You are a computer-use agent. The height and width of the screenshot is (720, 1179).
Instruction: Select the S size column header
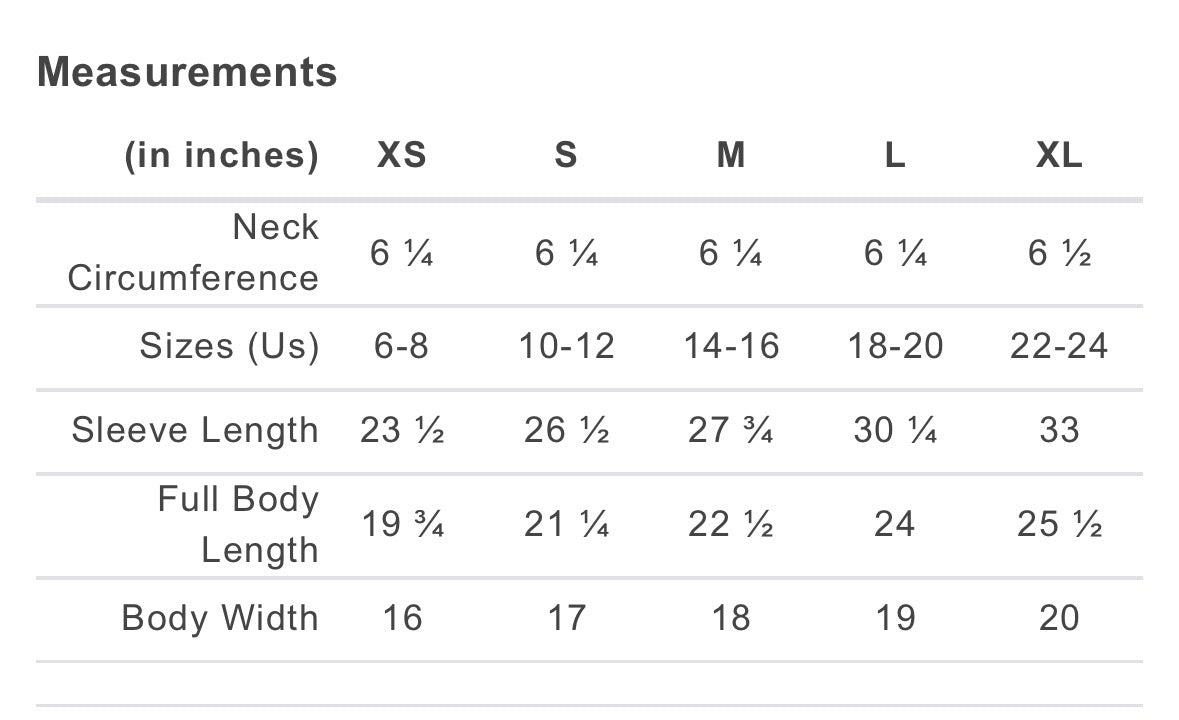(x=566, y=155)
